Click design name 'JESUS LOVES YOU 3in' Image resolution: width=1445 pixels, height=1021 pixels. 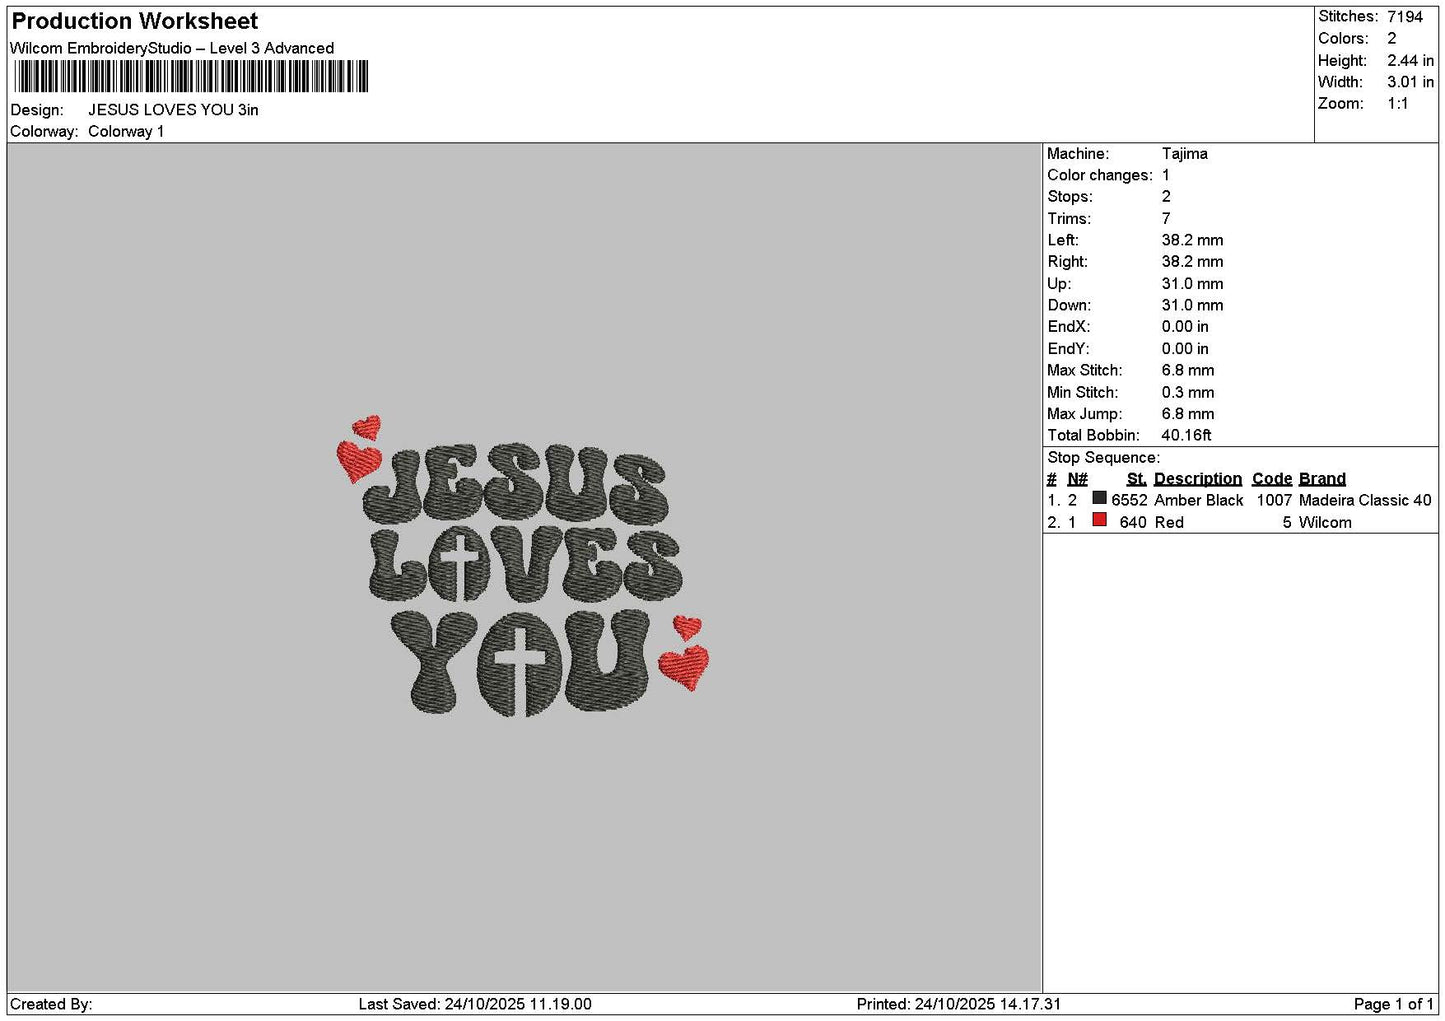tap(173, 110)
